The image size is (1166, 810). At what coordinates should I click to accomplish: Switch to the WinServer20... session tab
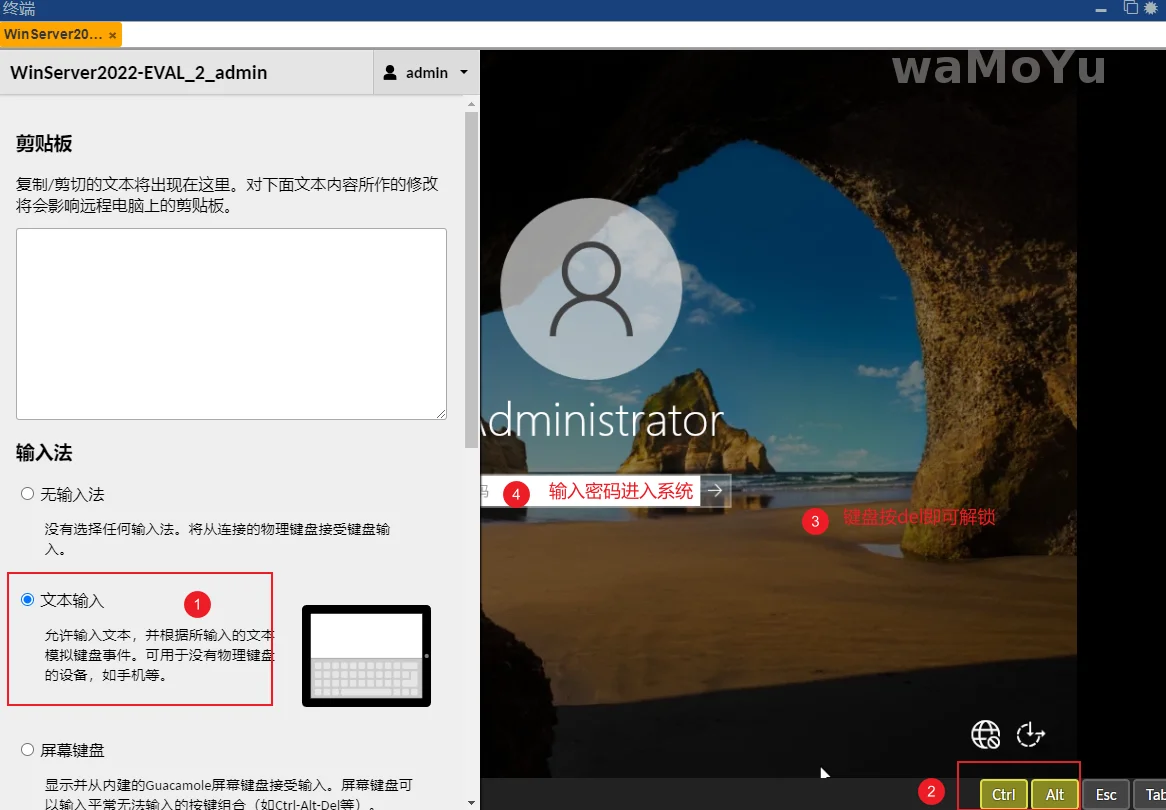click(53, 35)
